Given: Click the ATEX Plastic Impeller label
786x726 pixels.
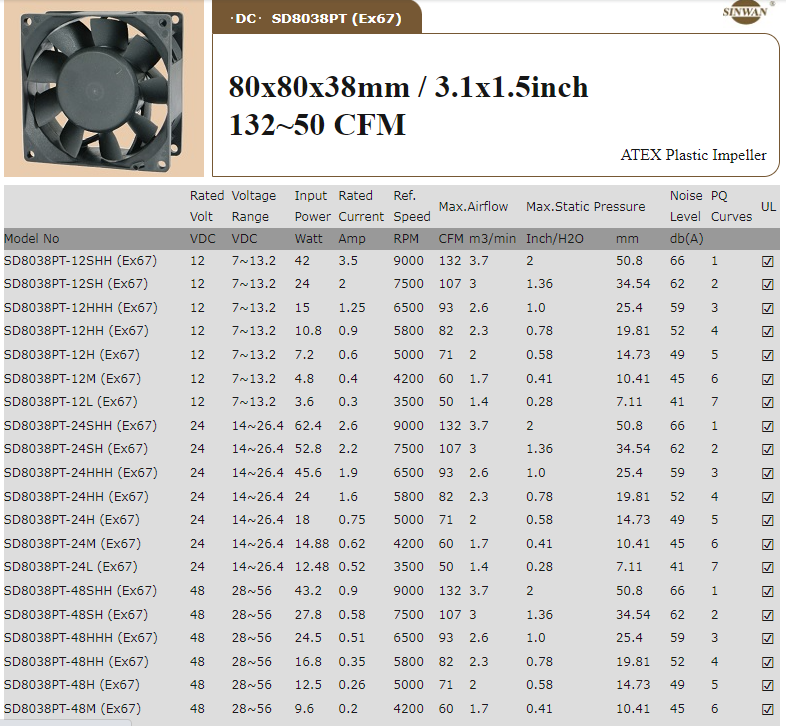Looking at the screenshot, I should coord(693,155).
